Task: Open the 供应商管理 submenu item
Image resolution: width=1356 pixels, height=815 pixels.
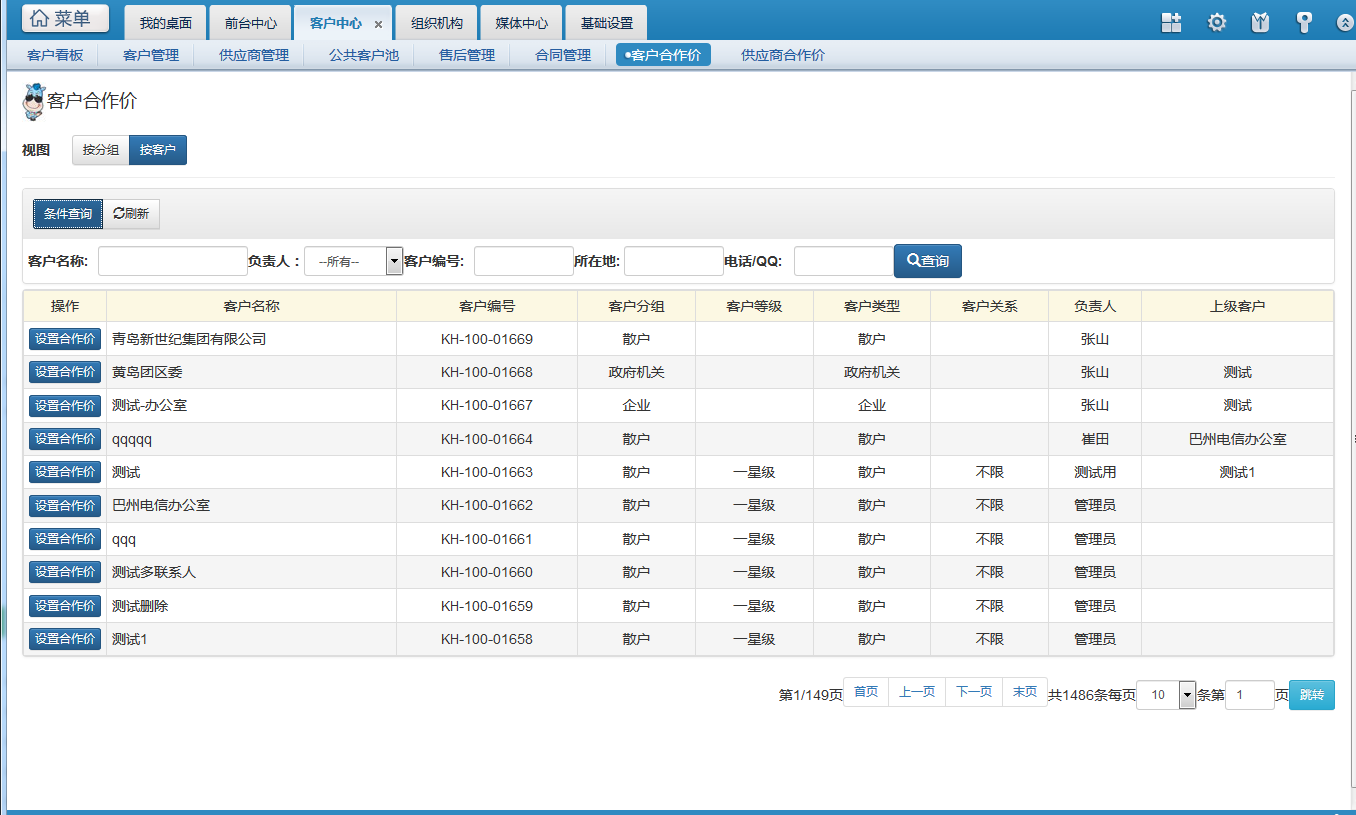Action: [254, 55]
